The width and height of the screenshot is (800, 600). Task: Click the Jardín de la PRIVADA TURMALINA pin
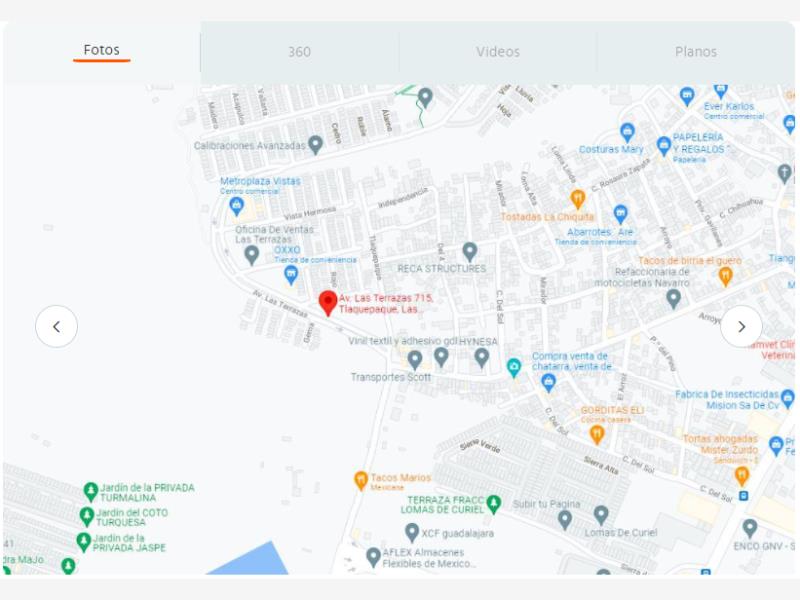(90, 492)
